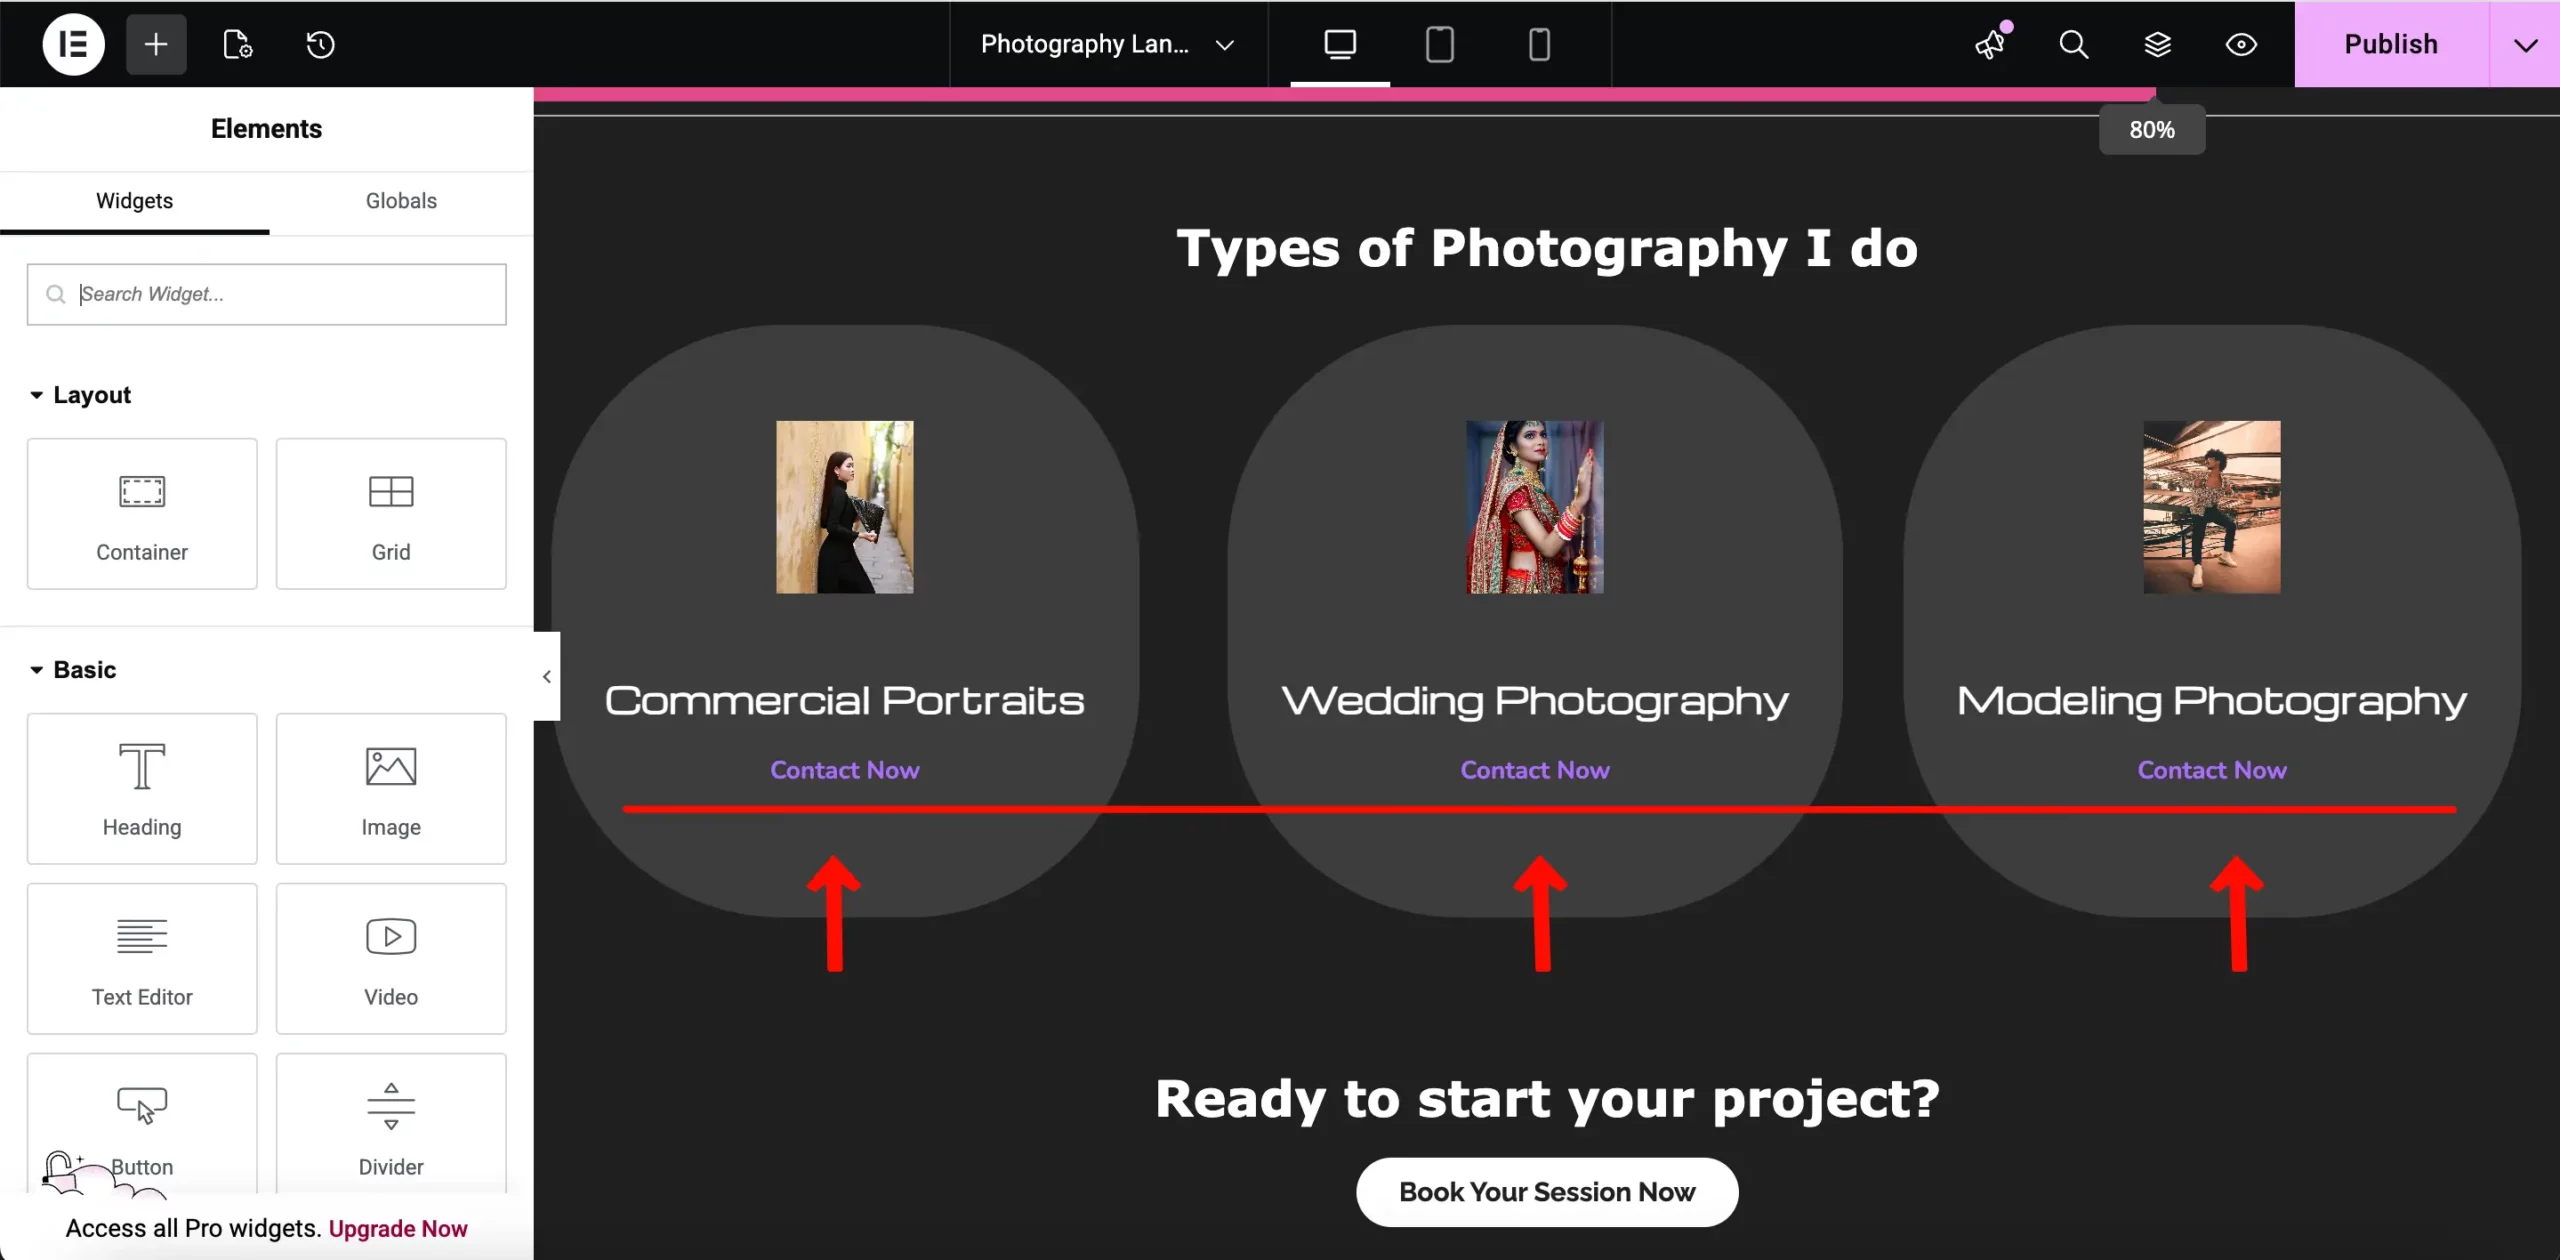Open the What's New megaphone icon

[x=1992, y=44]
